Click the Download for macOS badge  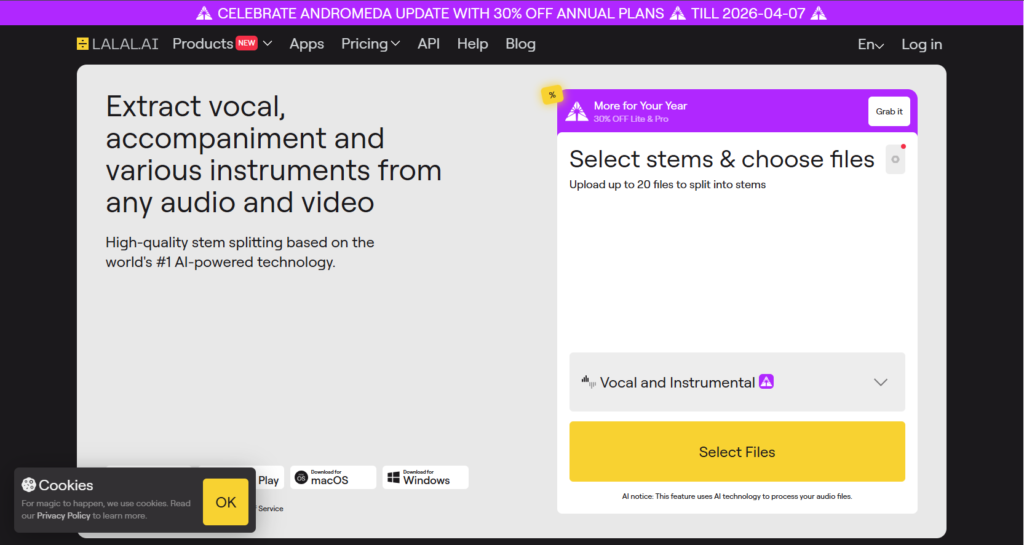(x=333, y=477)
